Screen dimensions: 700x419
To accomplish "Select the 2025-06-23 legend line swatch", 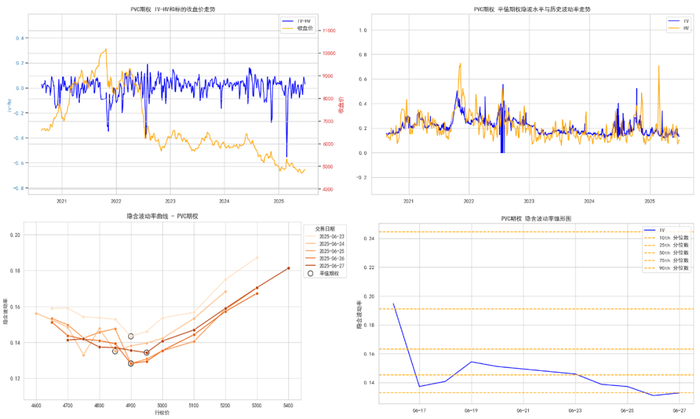I will 310,236.
